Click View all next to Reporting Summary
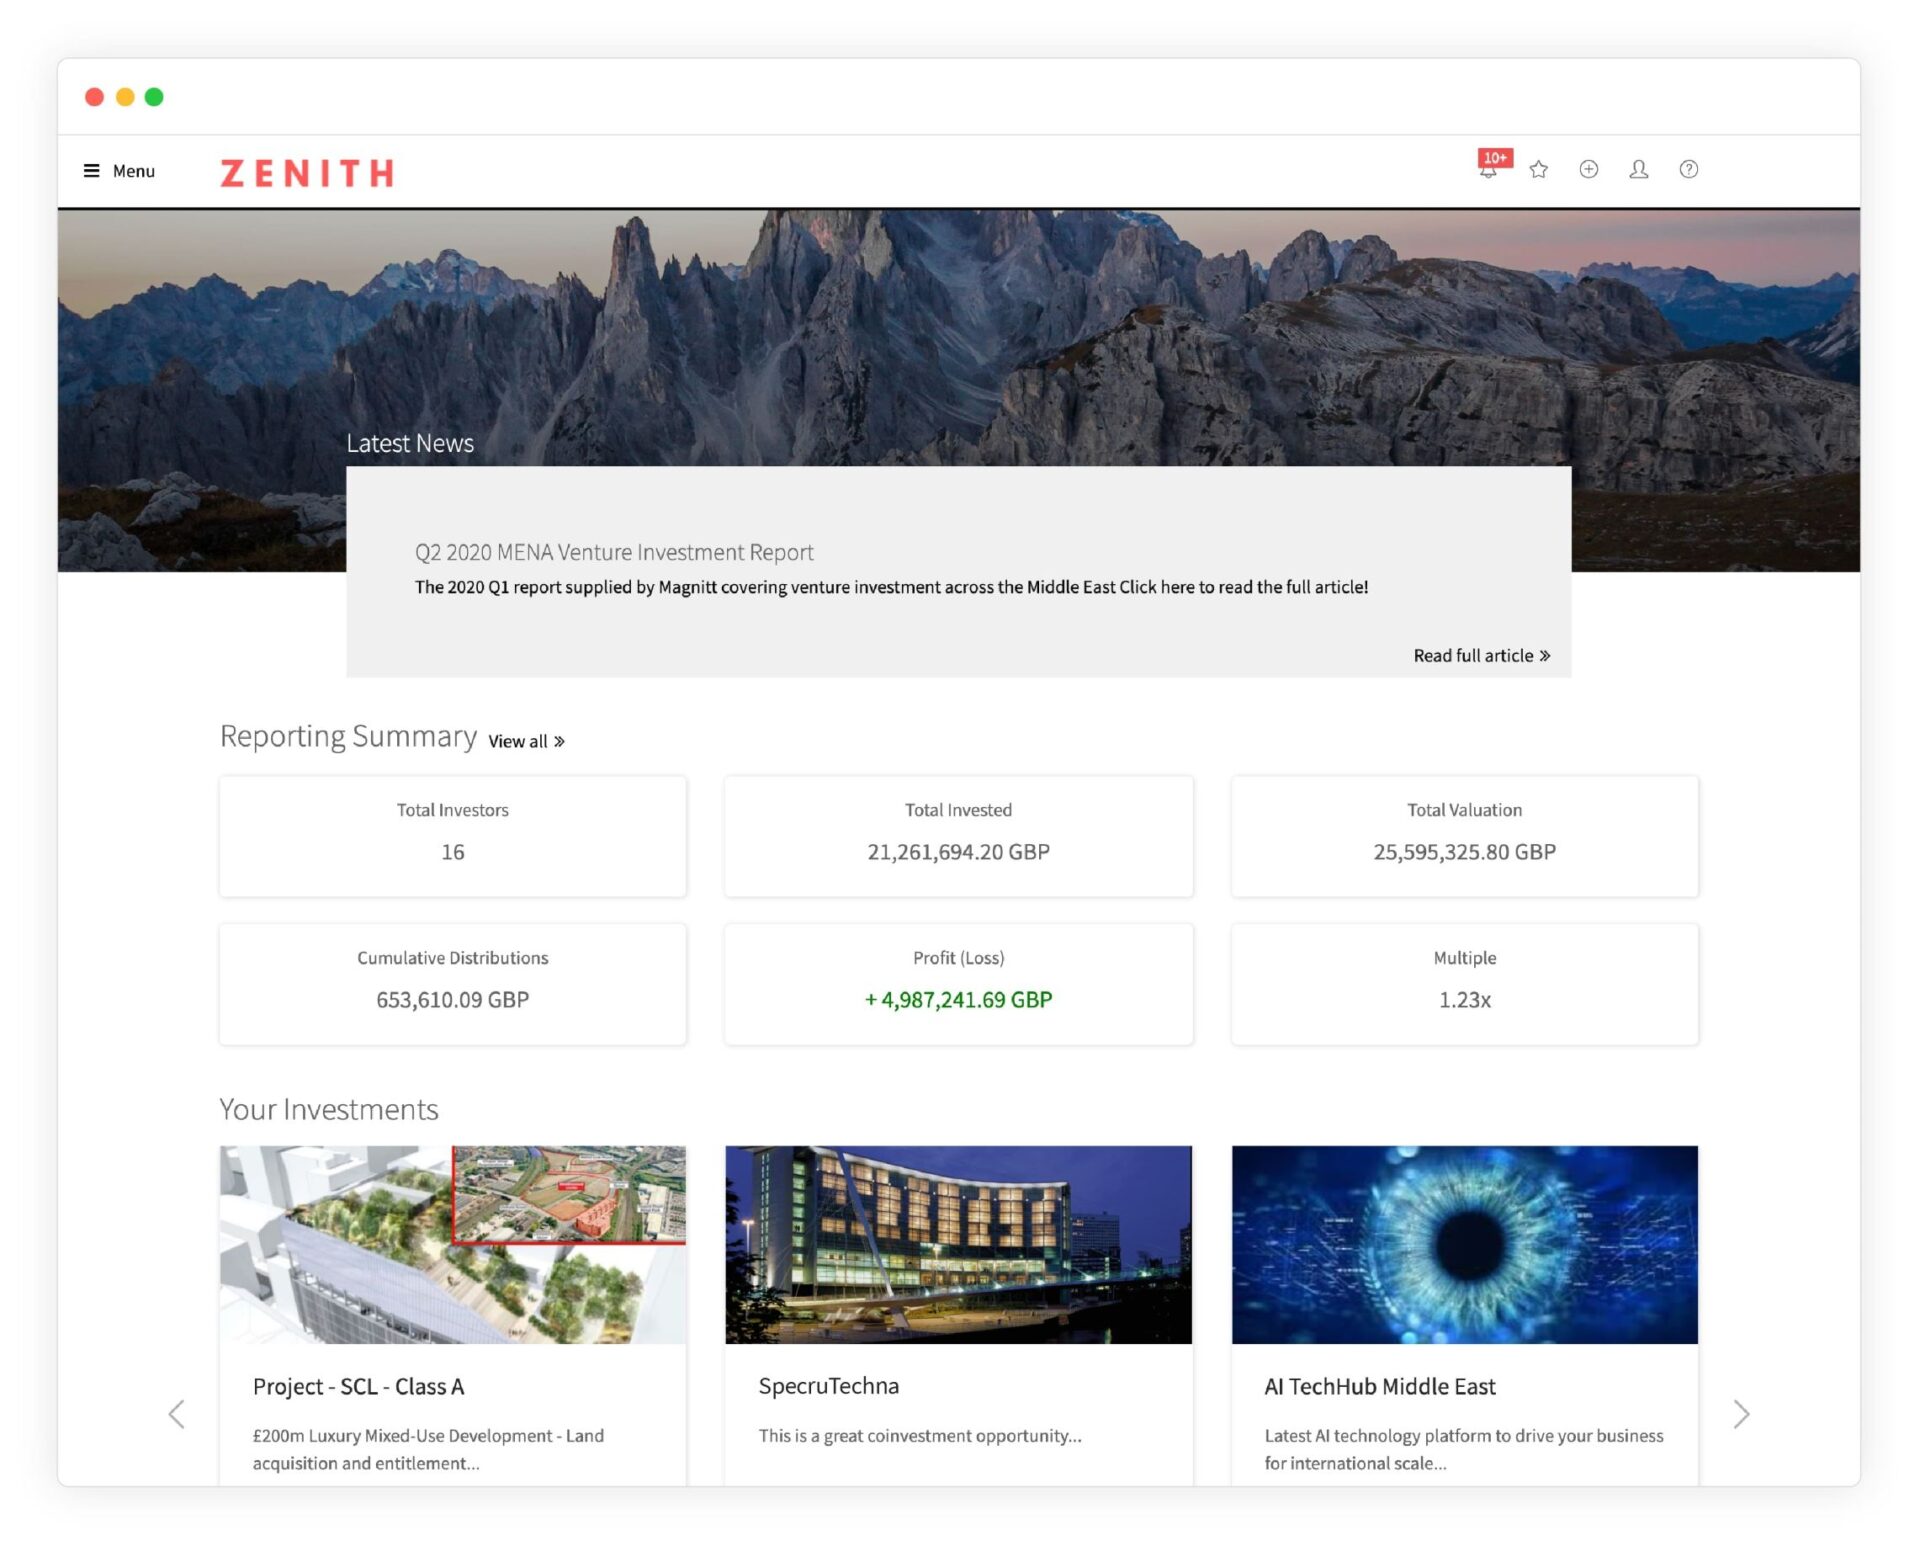The image size is (1920, 1546). pos(518,741)
